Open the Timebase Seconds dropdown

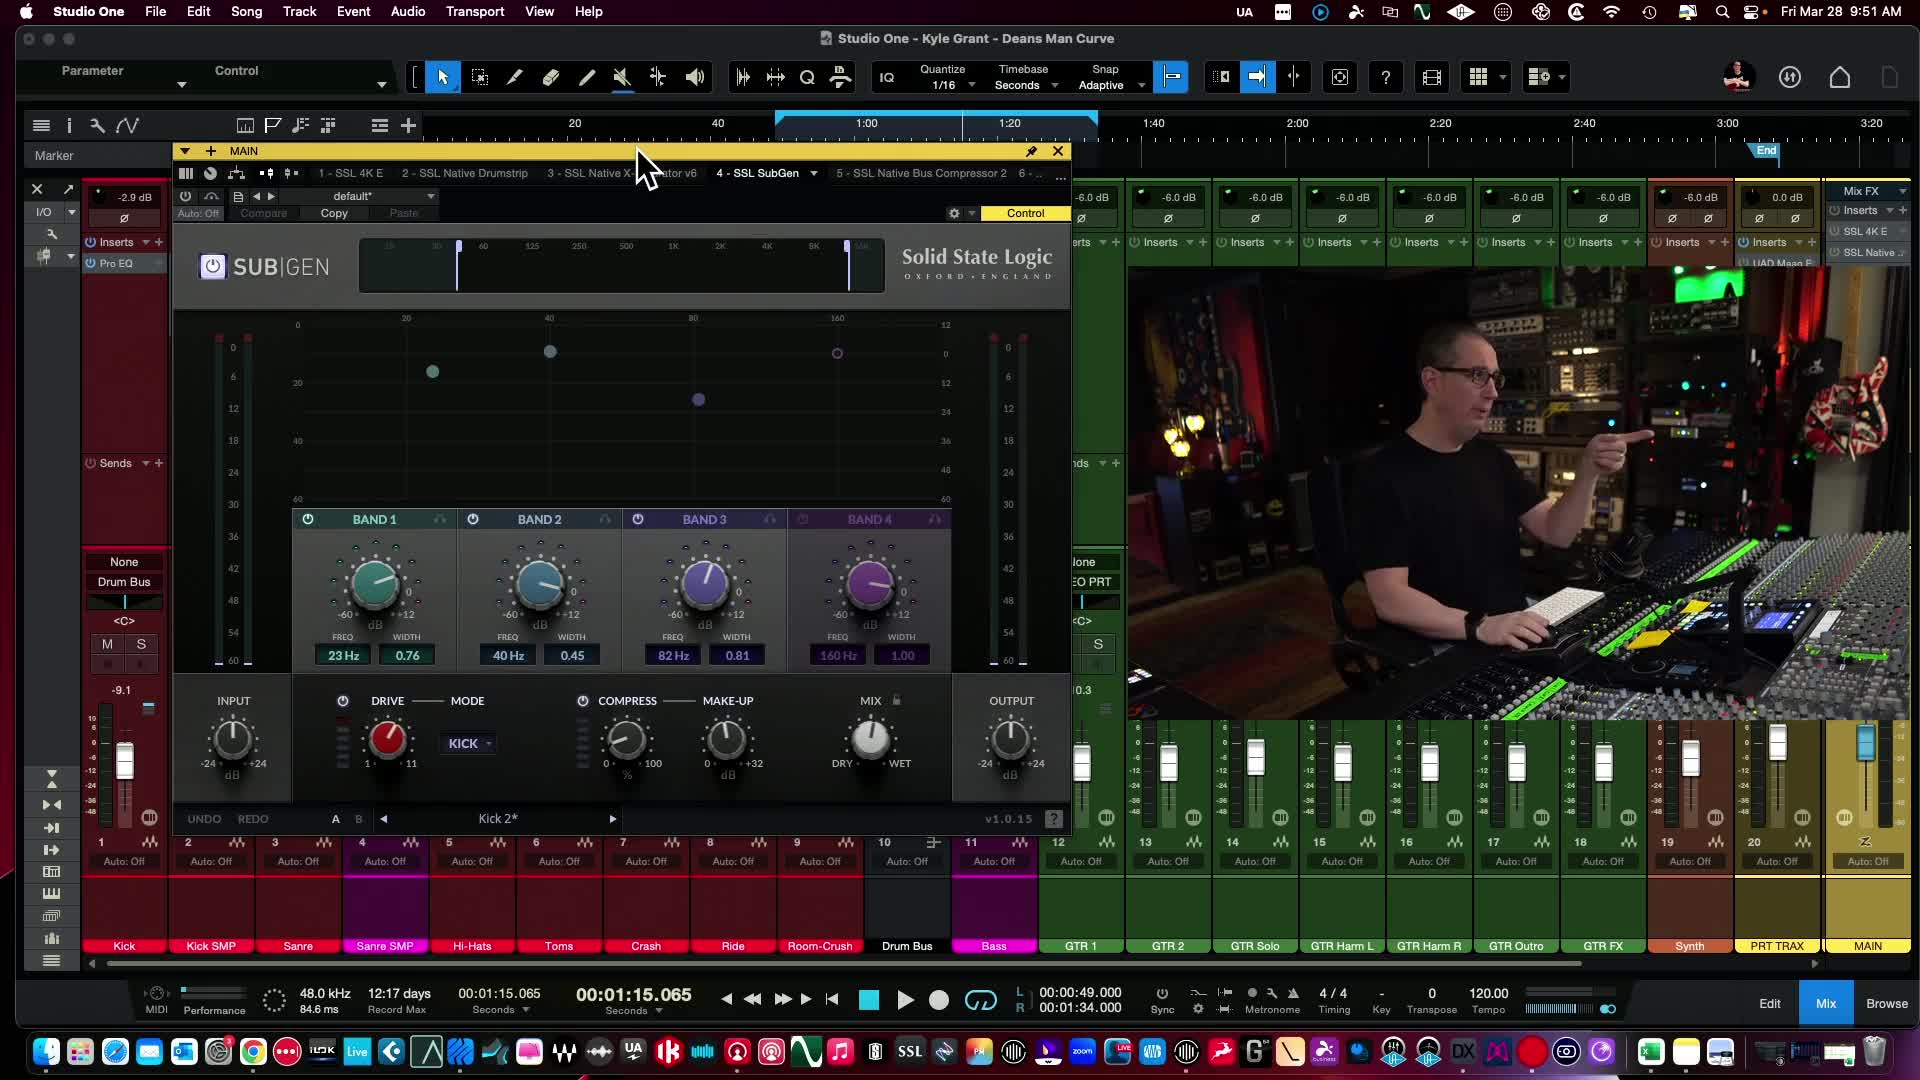1025,85
